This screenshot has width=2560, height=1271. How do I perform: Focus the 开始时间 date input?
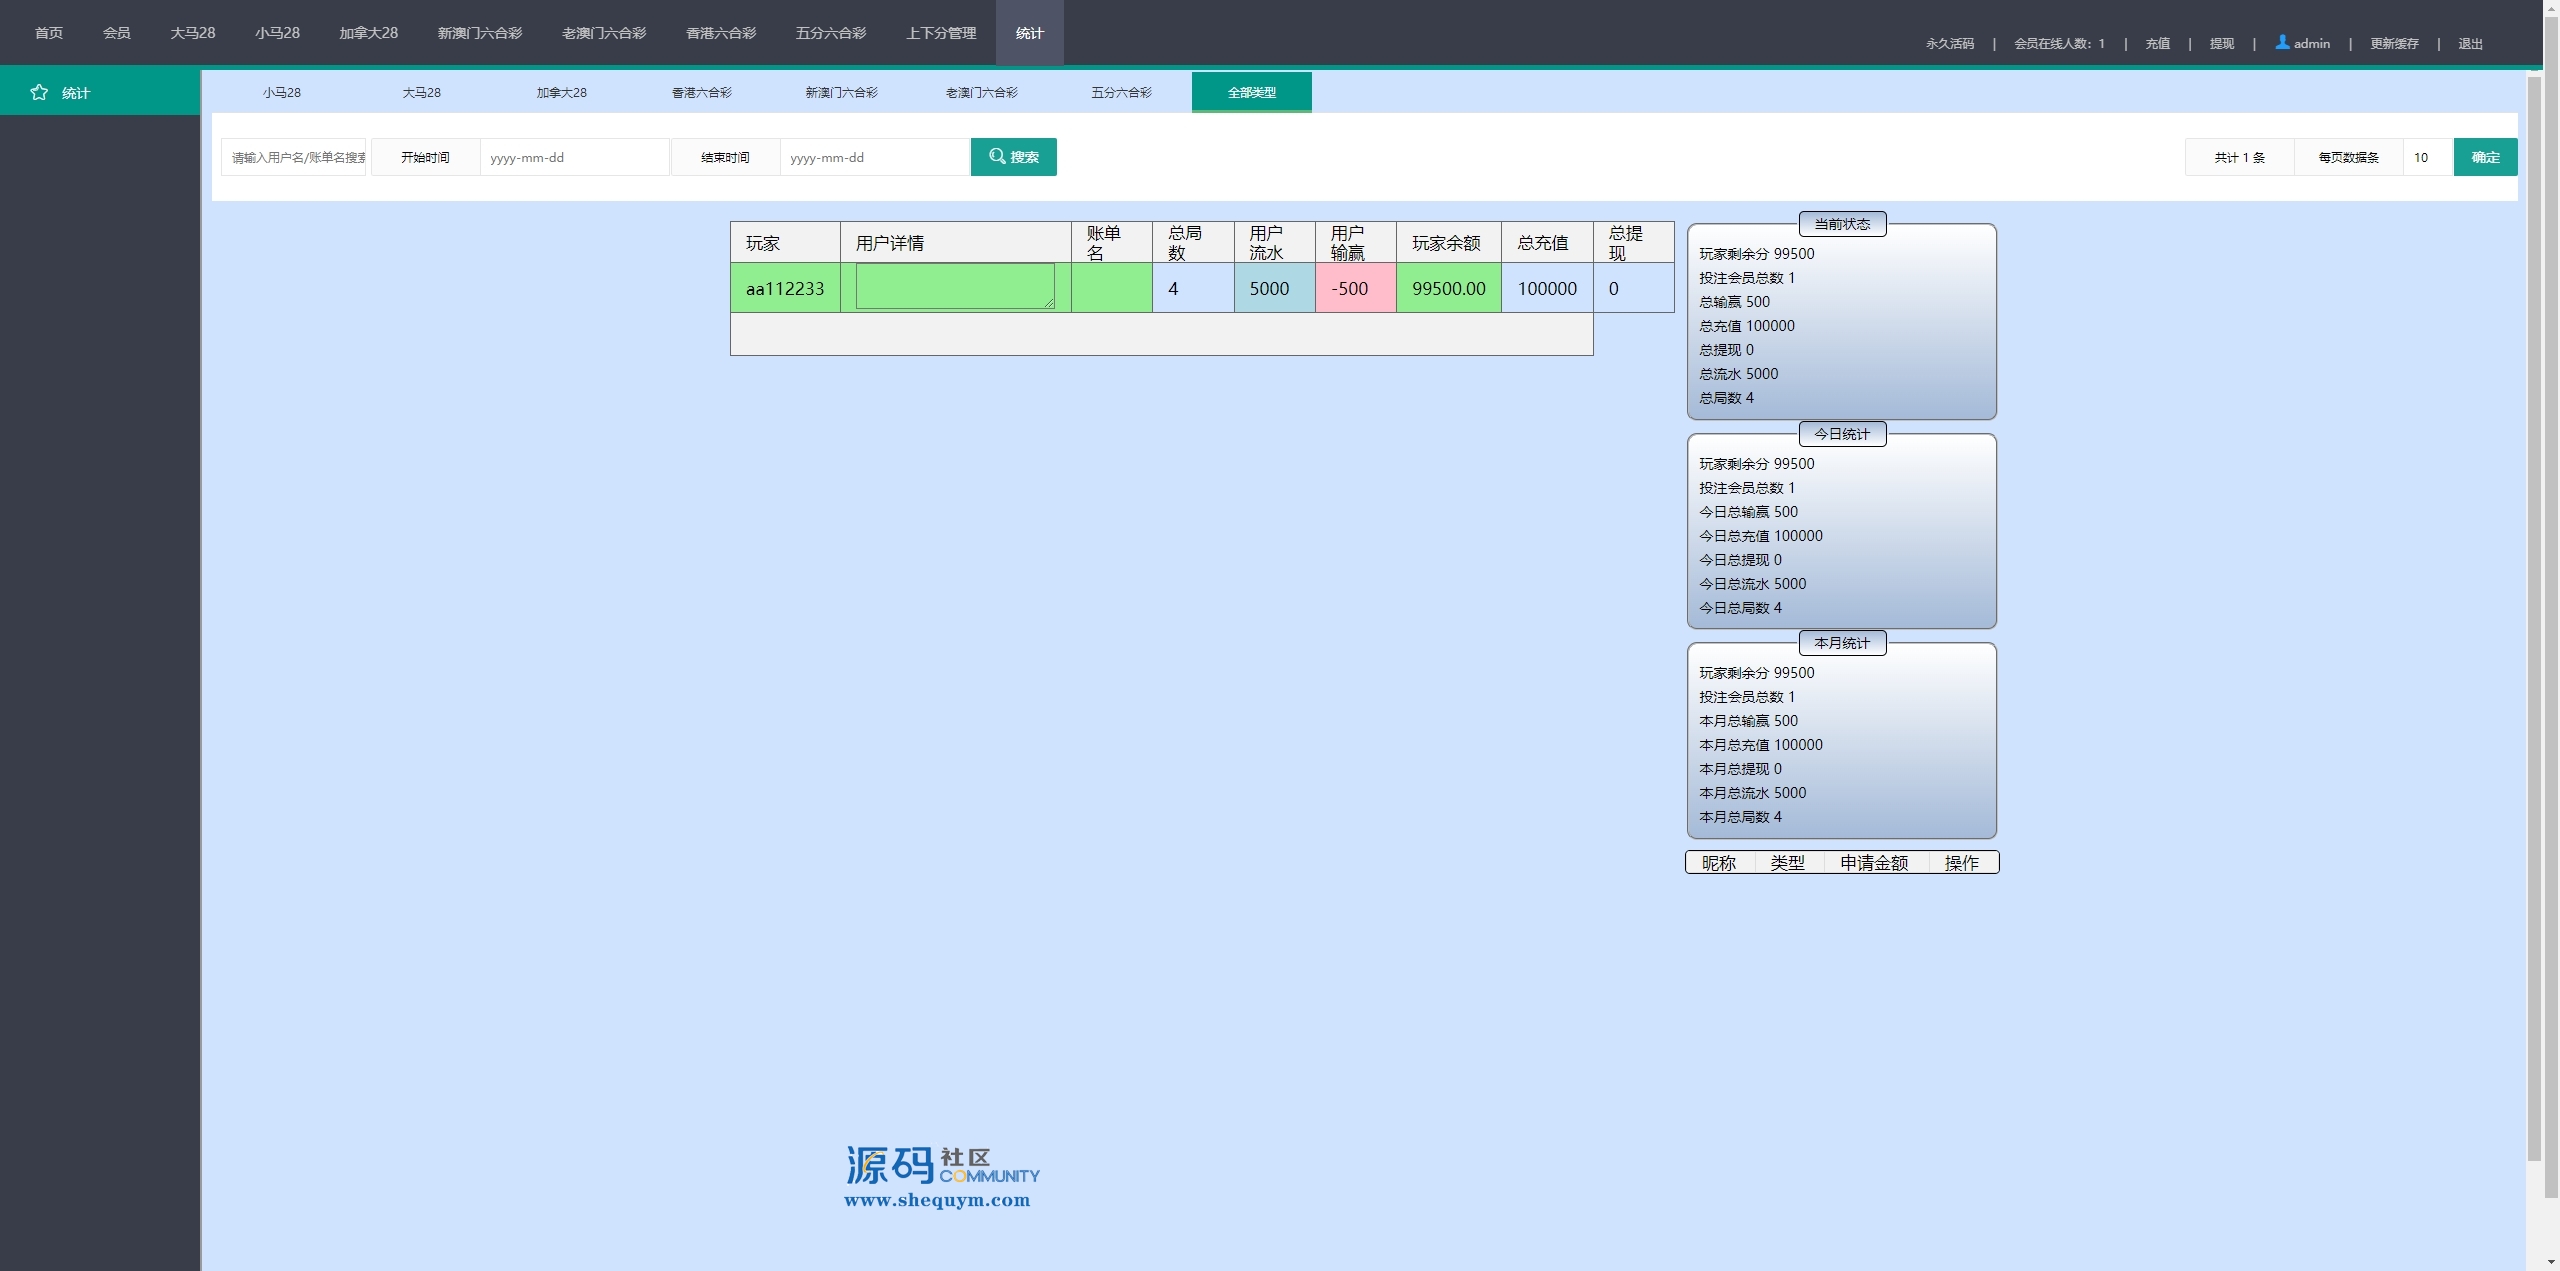click(575, 157)
